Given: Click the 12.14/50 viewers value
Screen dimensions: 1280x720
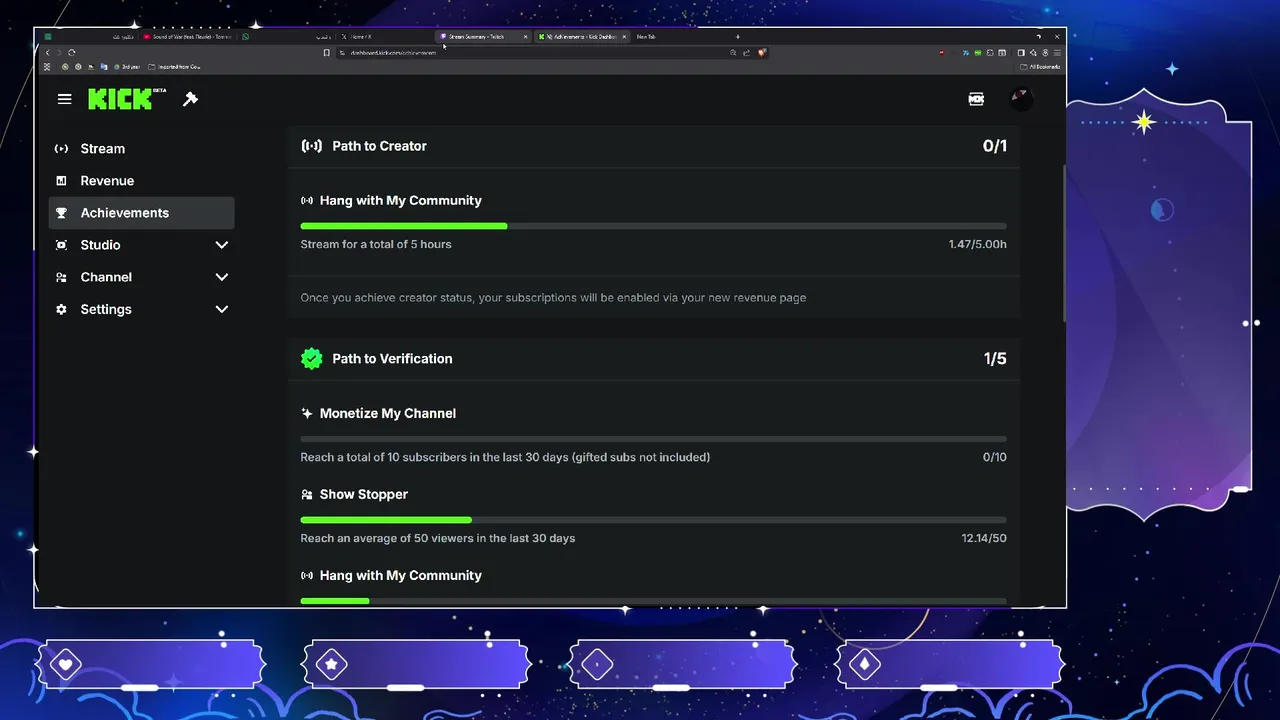Looking at the screenshot, I should [x=984, y=538].
